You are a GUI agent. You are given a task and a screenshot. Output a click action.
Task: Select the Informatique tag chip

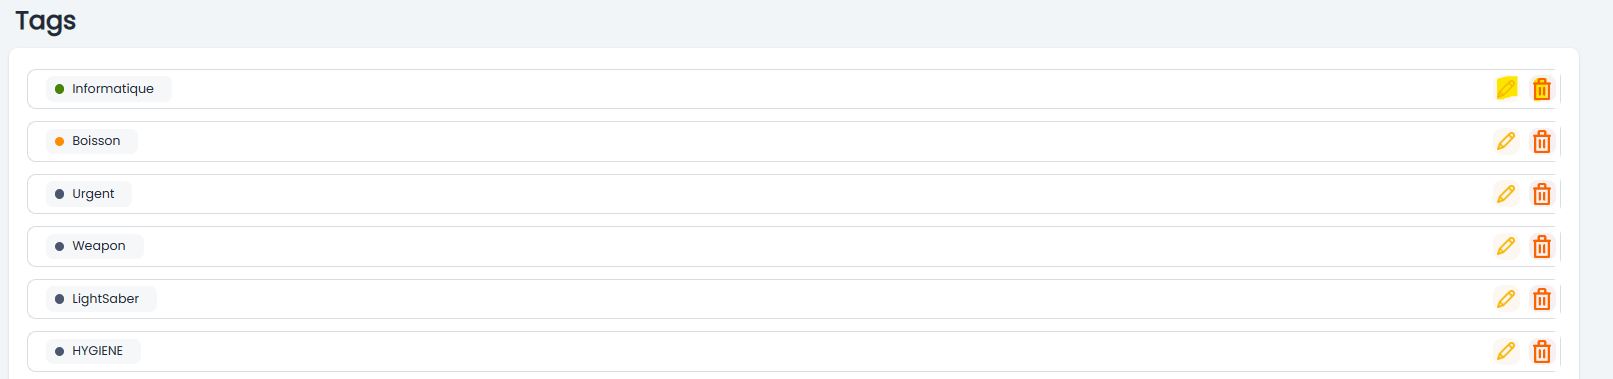(109, 89)
